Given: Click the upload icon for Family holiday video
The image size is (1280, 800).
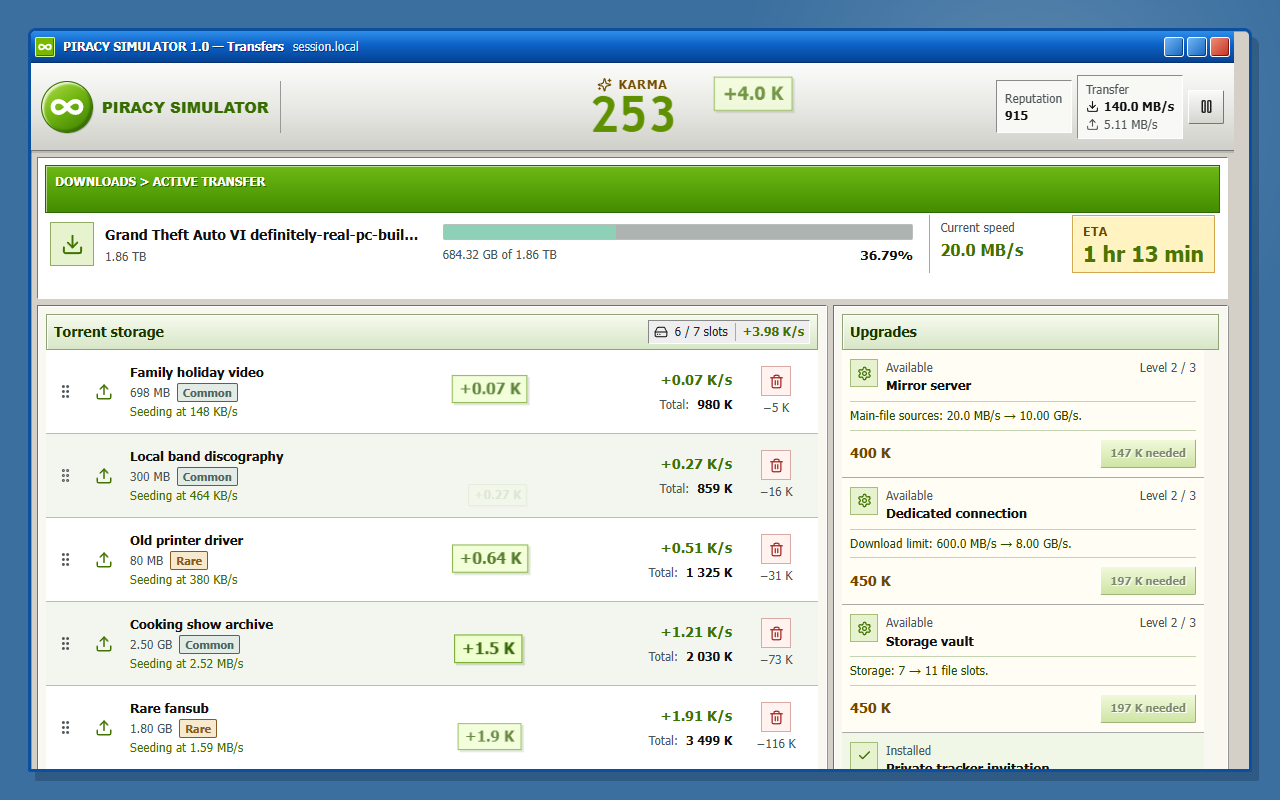Looking at the screenshot, I should 104,392.
